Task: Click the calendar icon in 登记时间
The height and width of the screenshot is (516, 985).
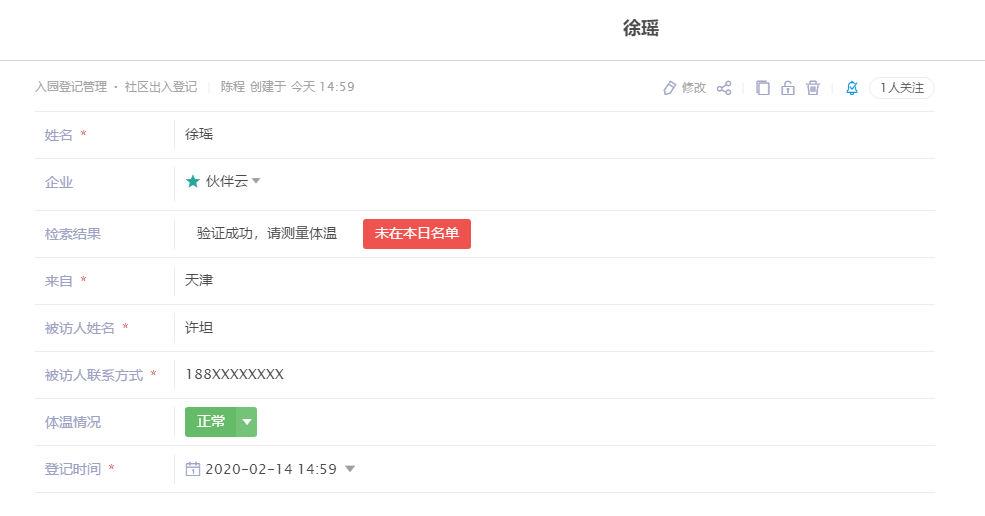Action: pyautogui.click(x=193, y=469)
